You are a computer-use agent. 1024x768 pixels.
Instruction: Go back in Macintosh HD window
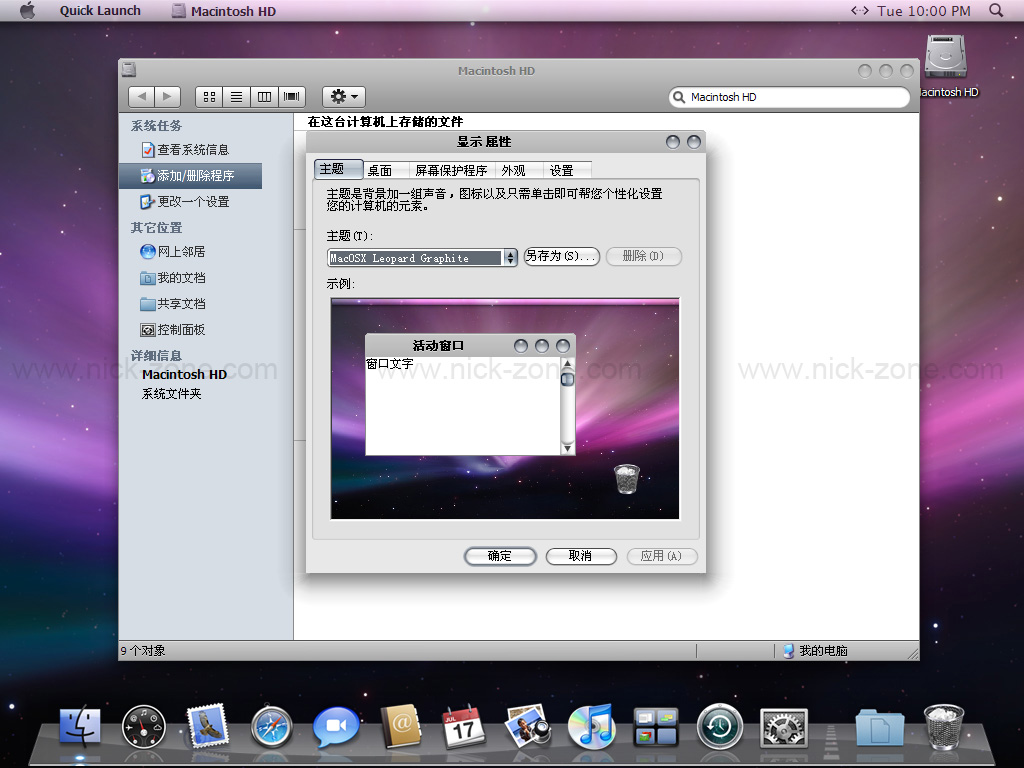click(x=142, y=97)
